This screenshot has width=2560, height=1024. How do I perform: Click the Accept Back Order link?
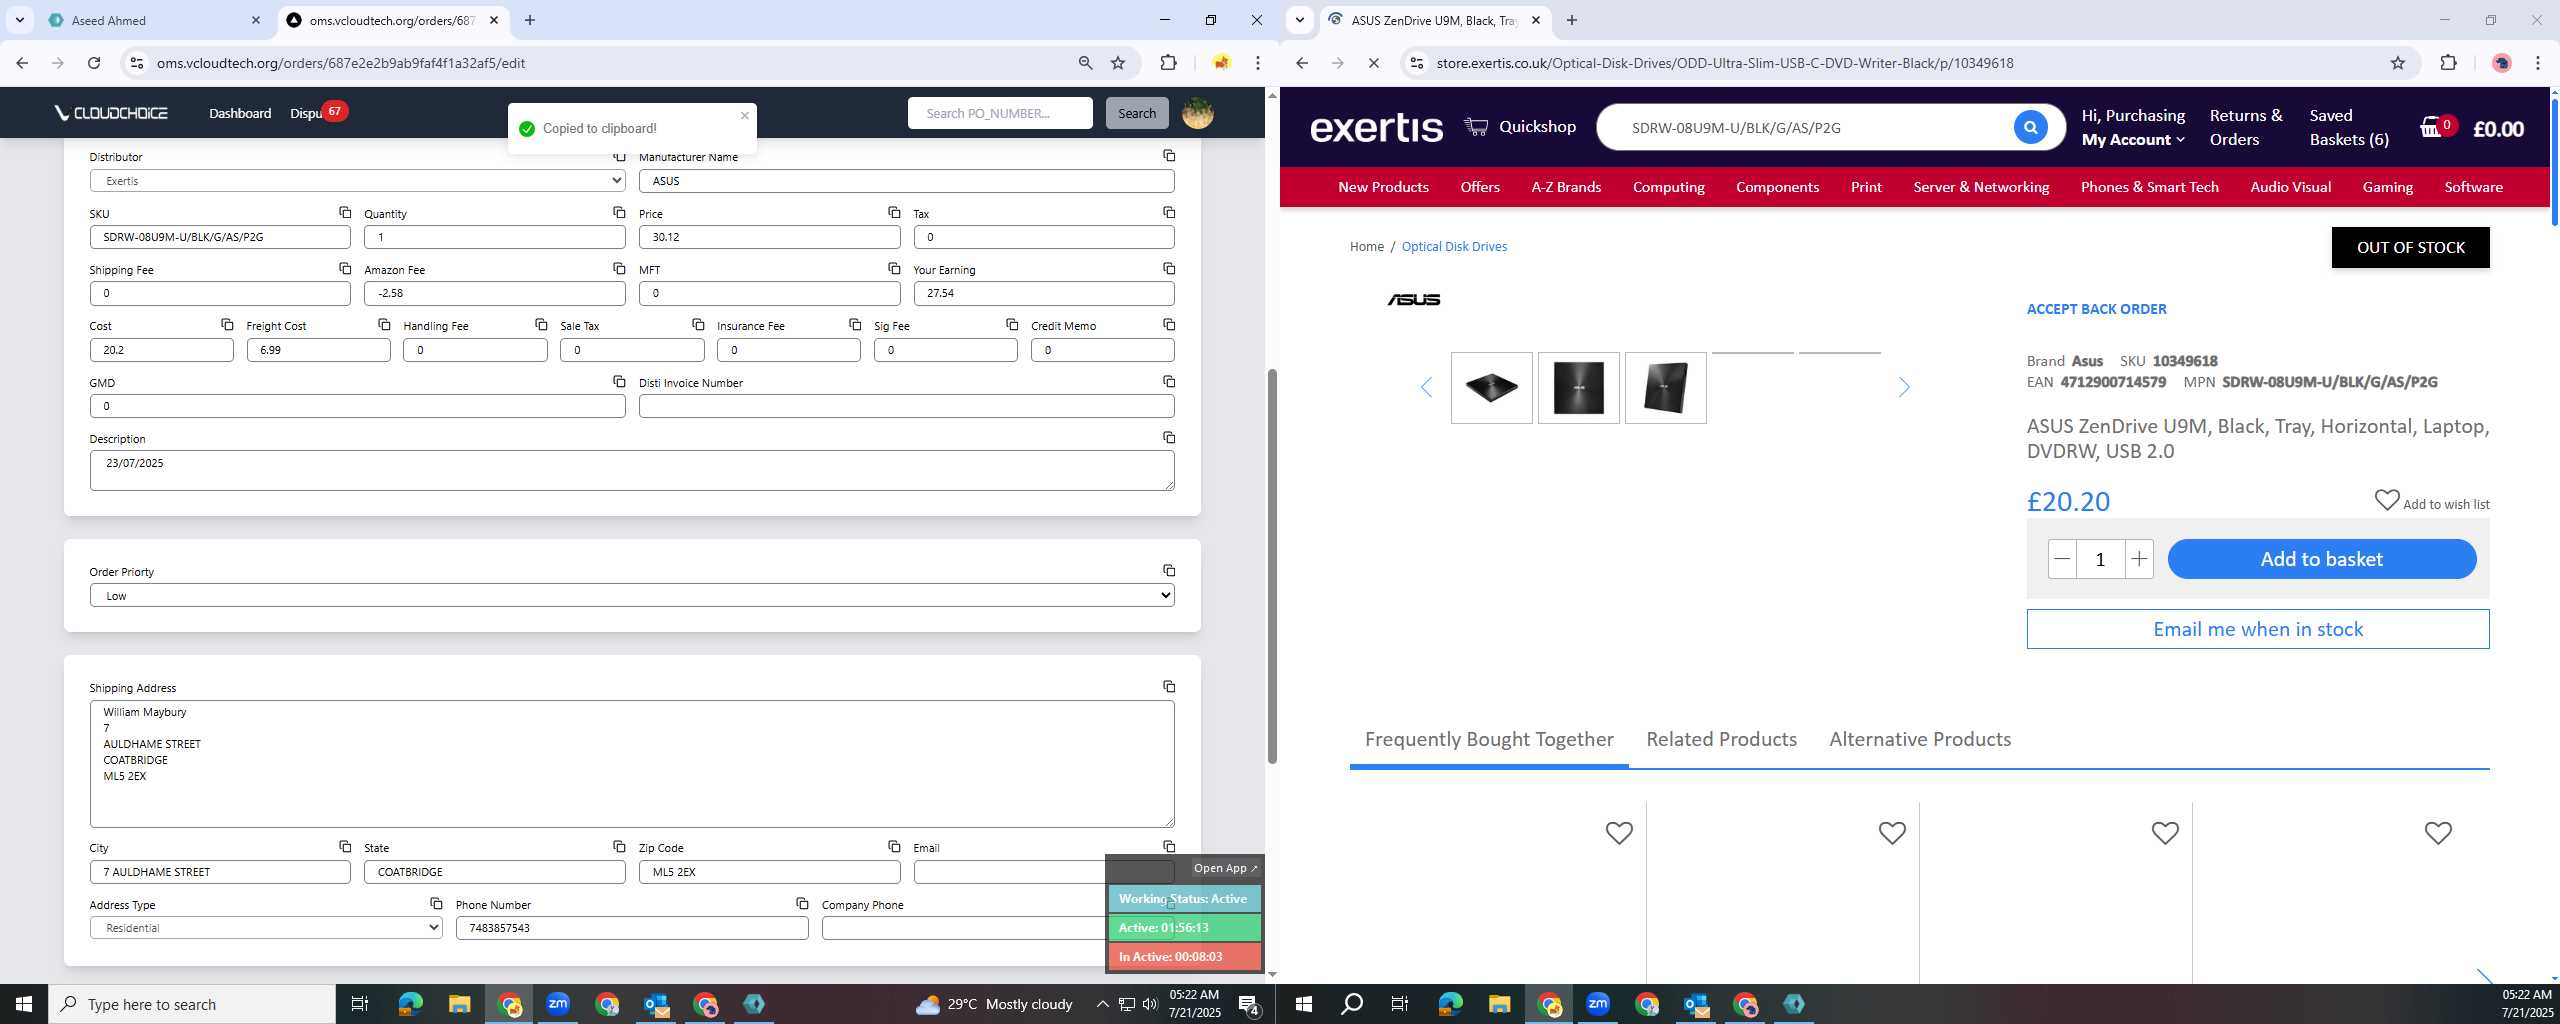click(2096, 309)
